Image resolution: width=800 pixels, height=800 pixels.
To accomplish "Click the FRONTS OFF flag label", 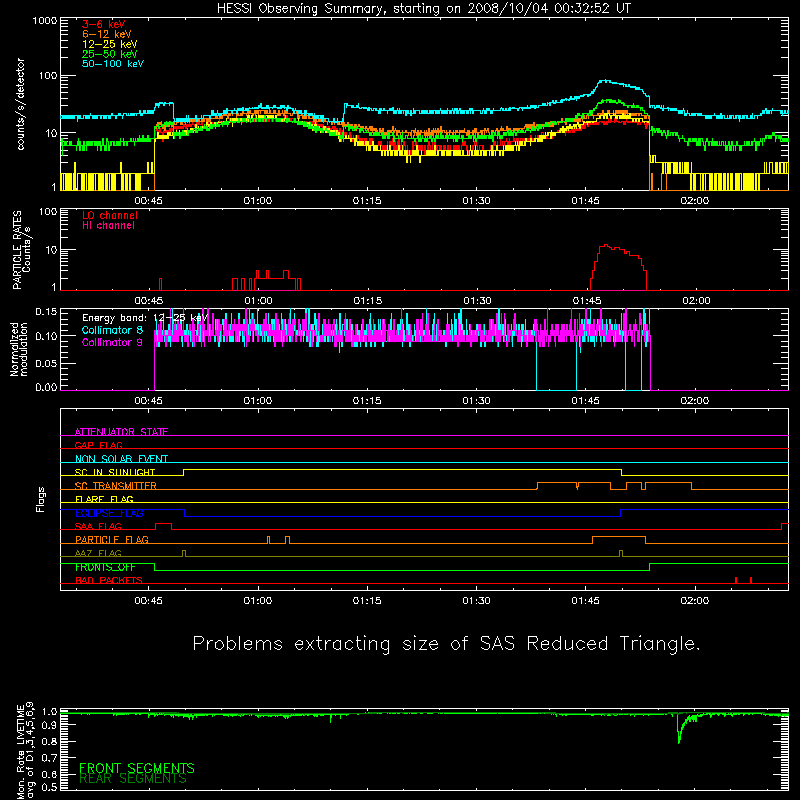I will point(105,567).
